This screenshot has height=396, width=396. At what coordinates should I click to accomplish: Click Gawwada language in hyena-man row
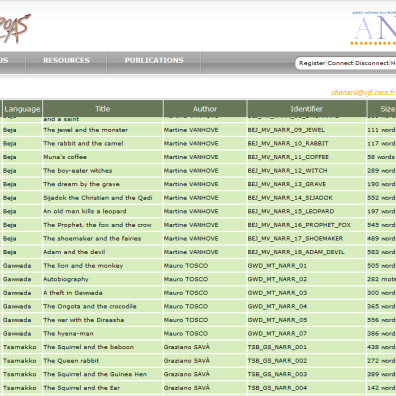(x=17, y=334)
